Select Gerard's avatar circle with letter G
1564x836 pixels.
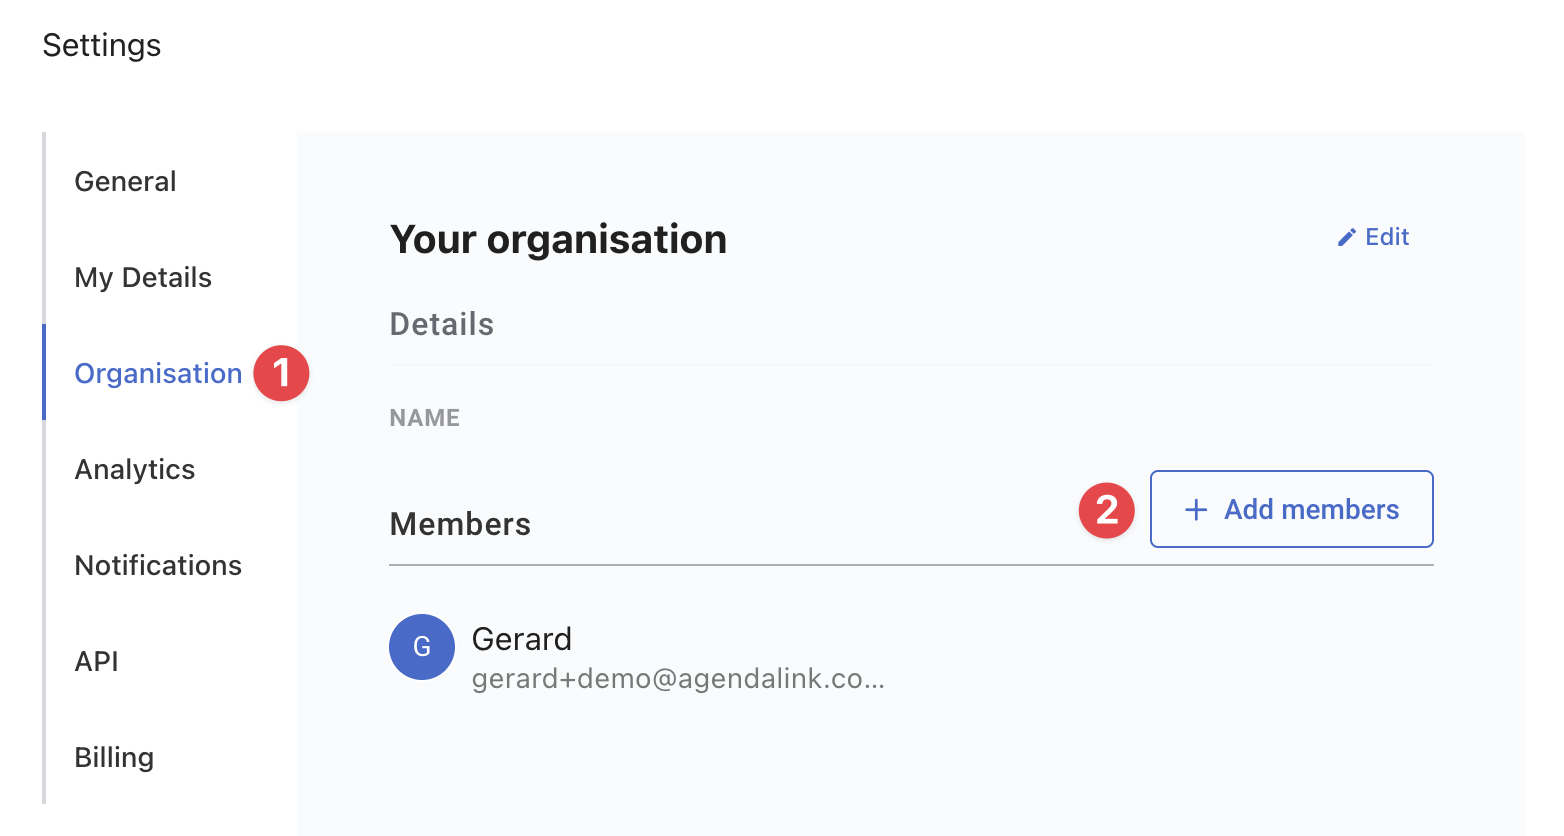click(x=421, y=647)
